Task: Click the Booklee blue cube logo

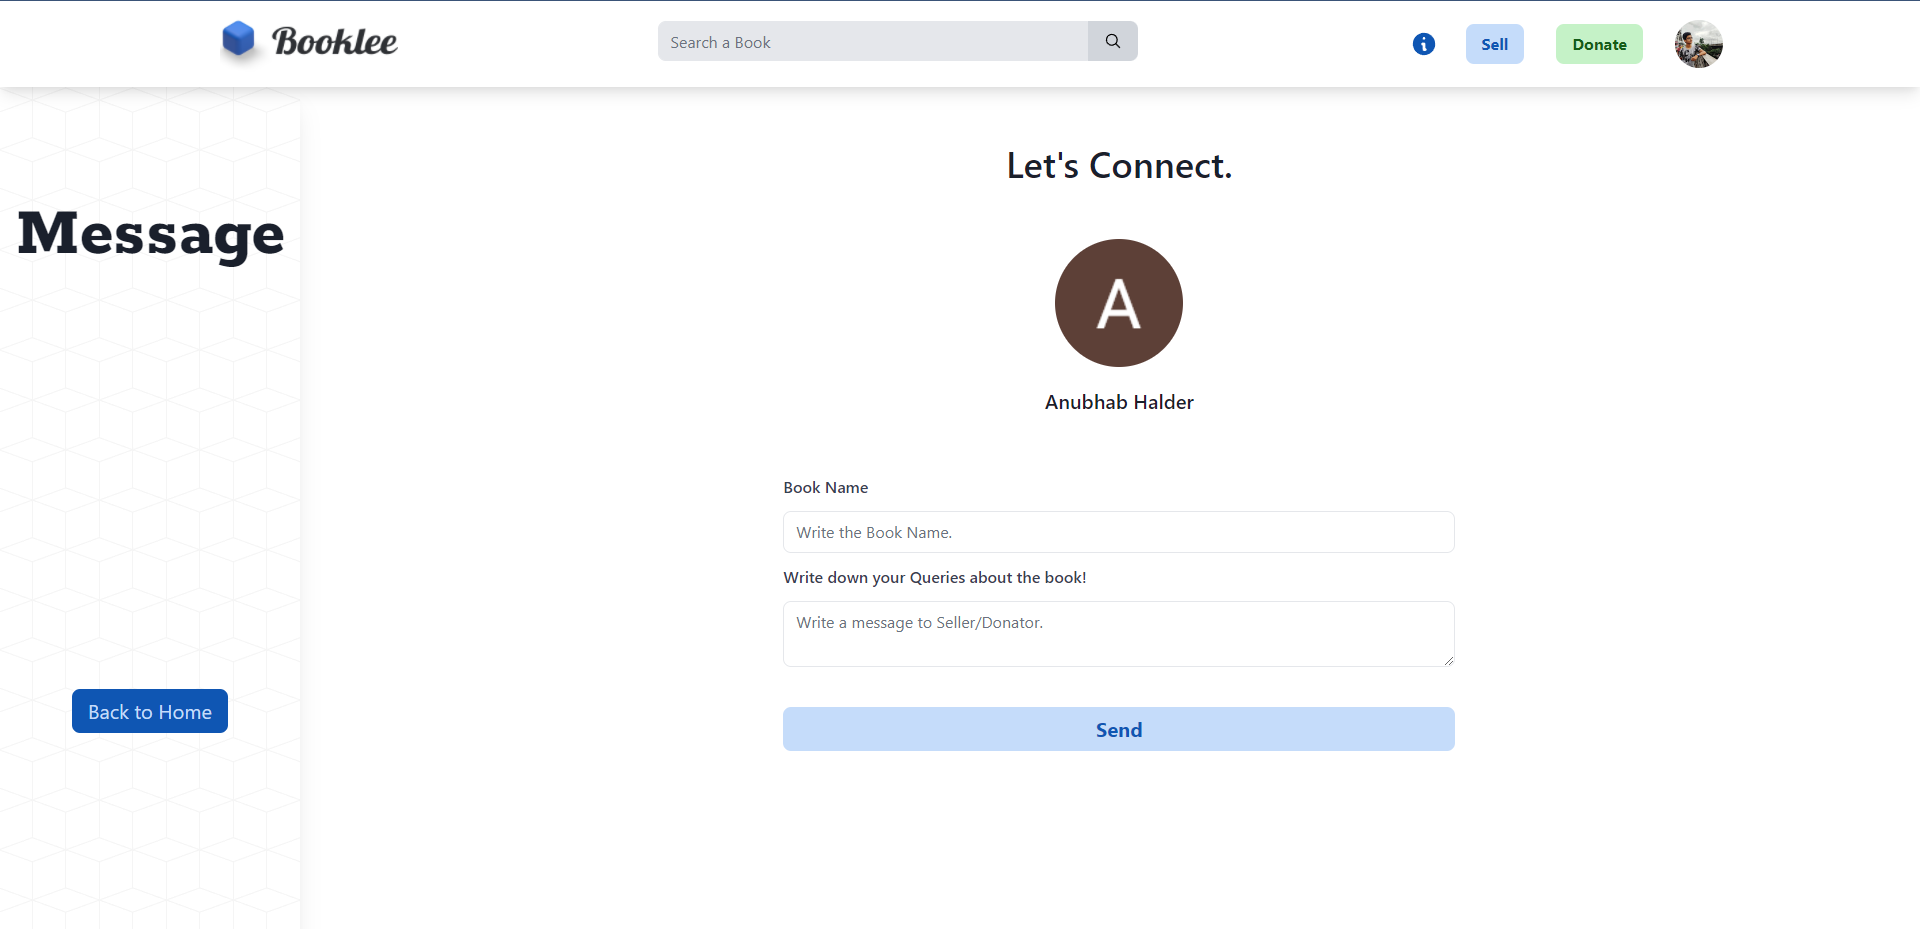Action: click(x=238, y=40)
